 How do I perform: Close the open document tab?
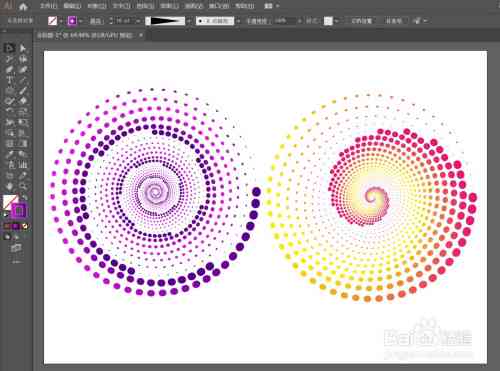pos(141,35)
